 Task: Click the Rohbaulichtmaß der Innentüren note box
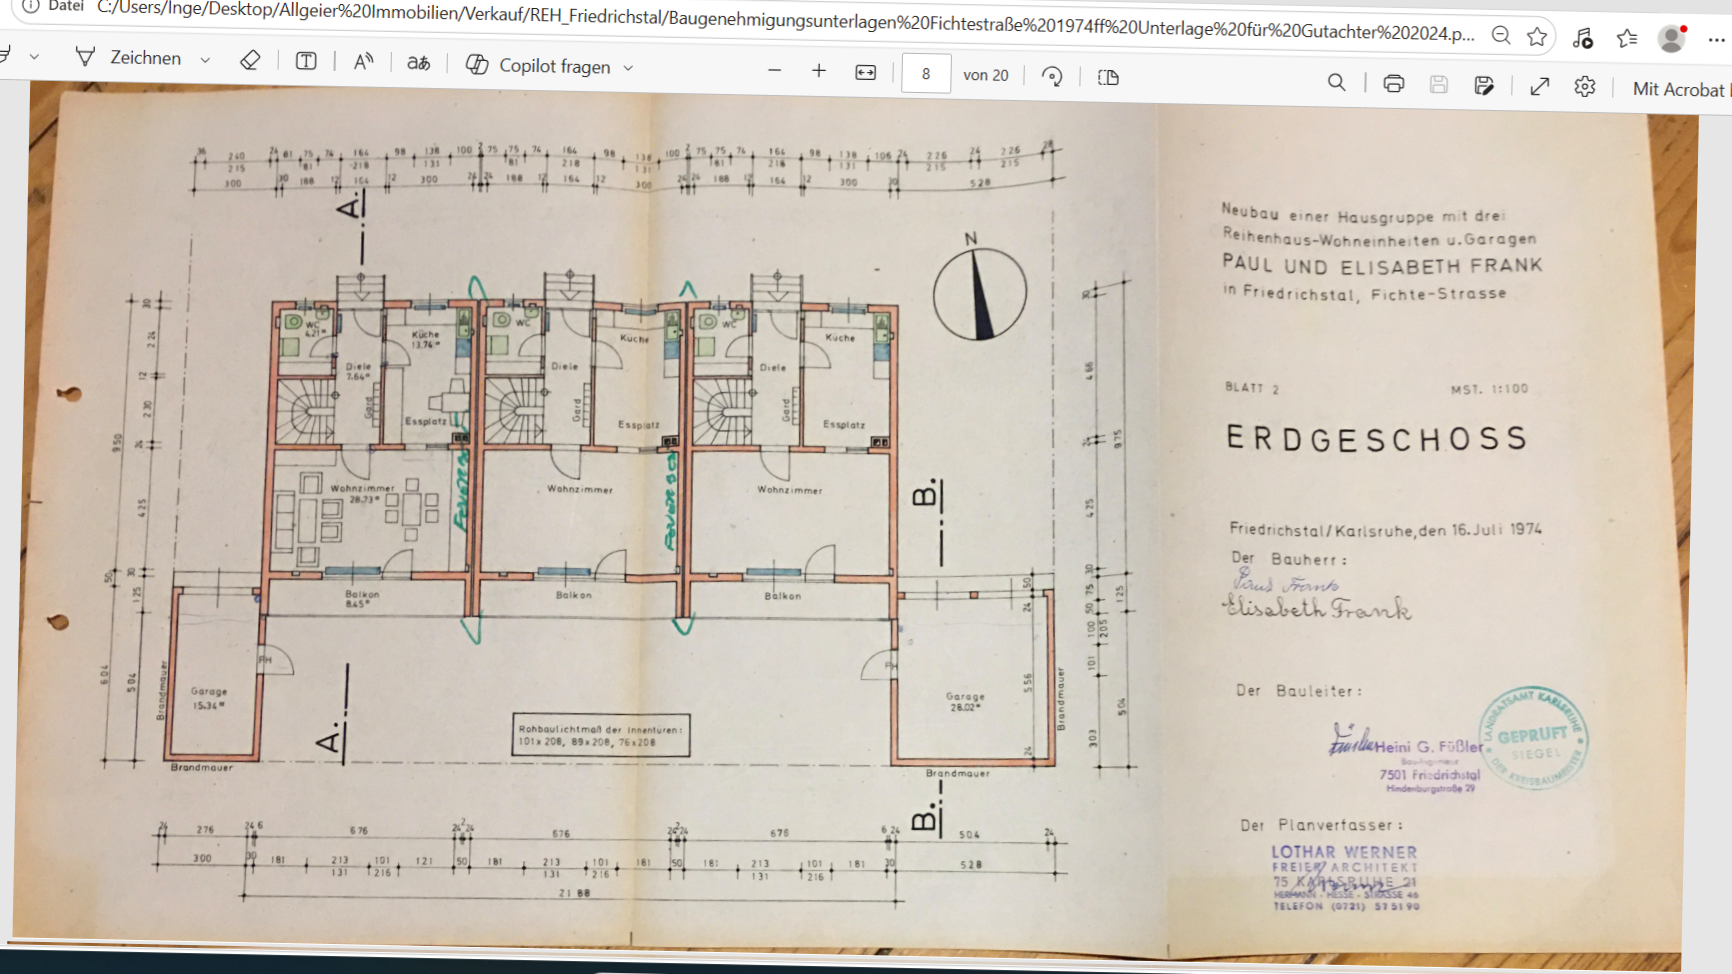coord(601,735)
